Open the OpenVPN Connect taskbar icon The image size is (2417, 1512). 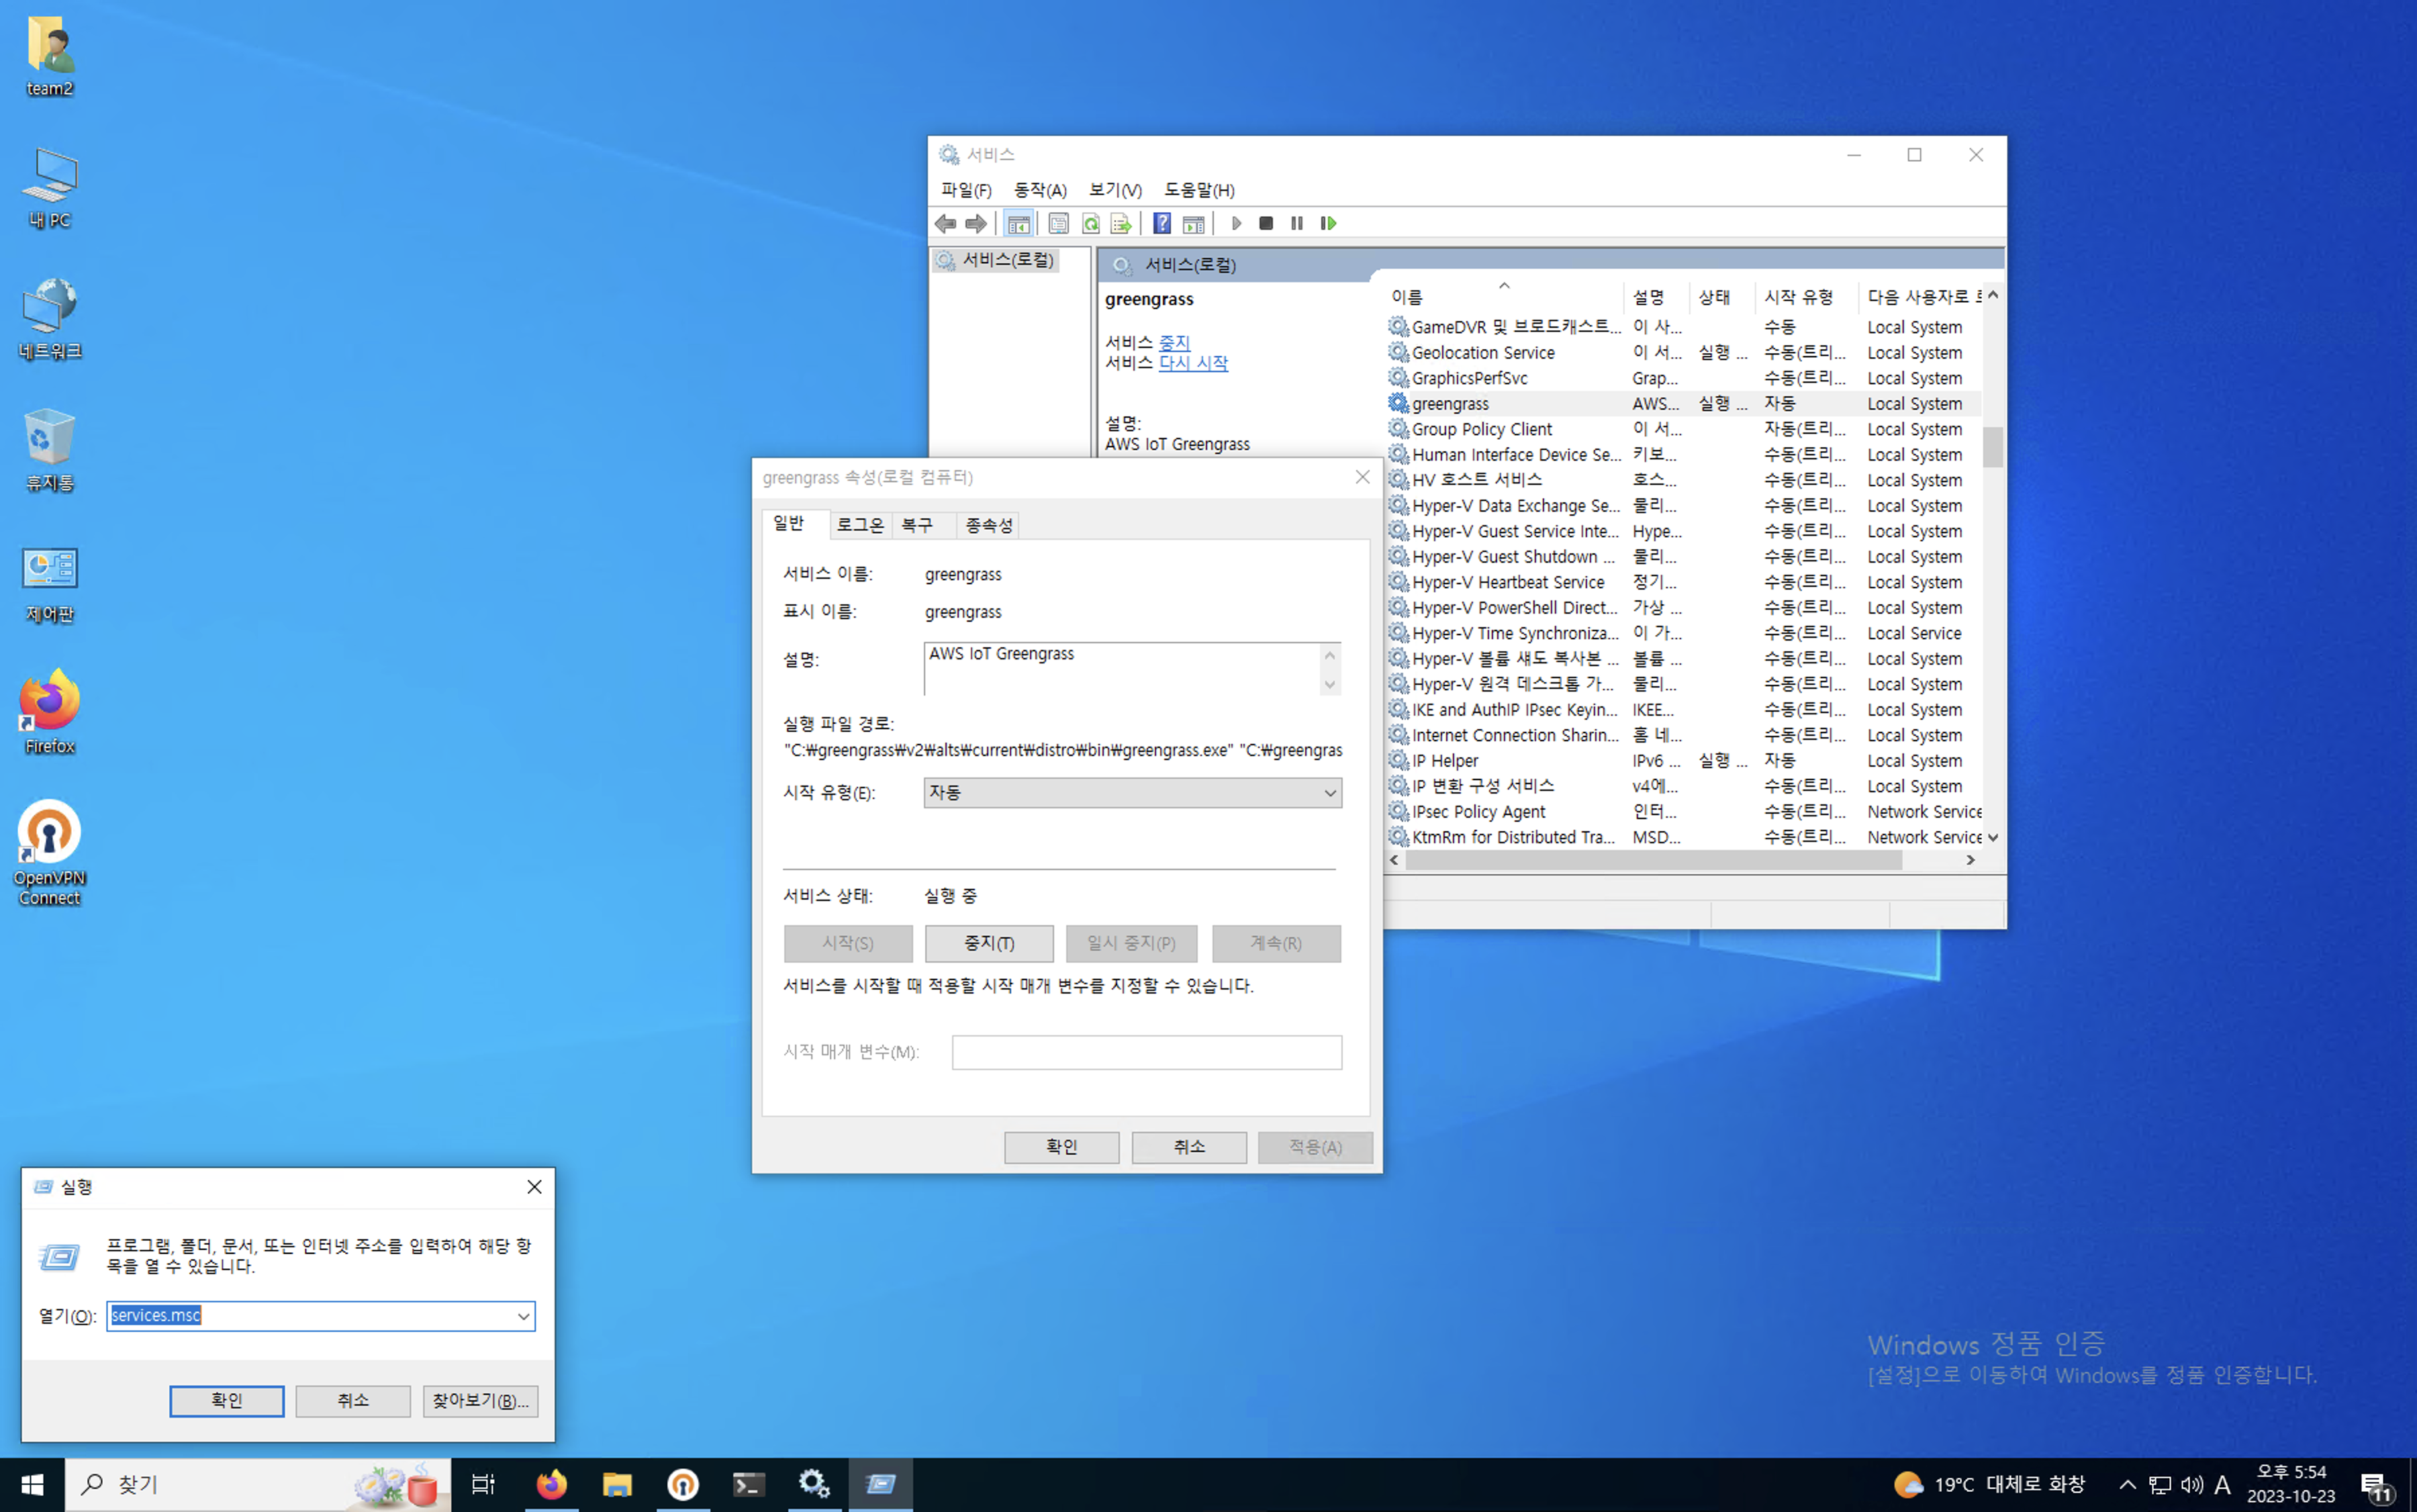click(683, 1484)
